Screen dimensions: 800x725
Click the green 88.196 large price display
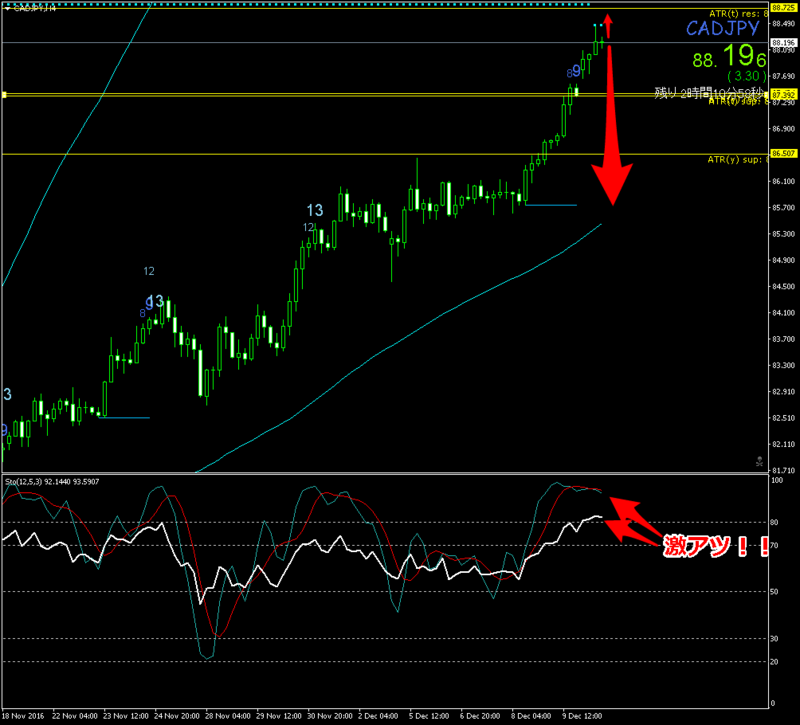point(730,56)
